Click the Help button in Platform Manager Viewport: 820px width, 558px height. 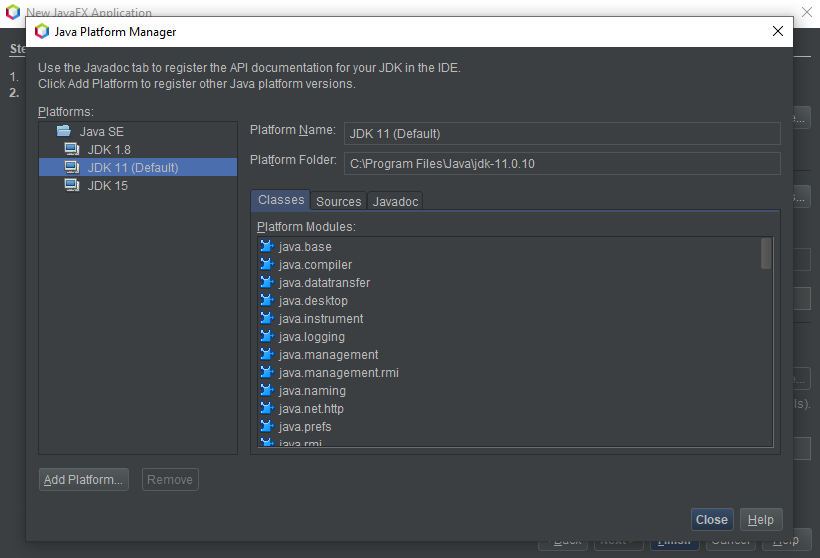pos(761,520)
